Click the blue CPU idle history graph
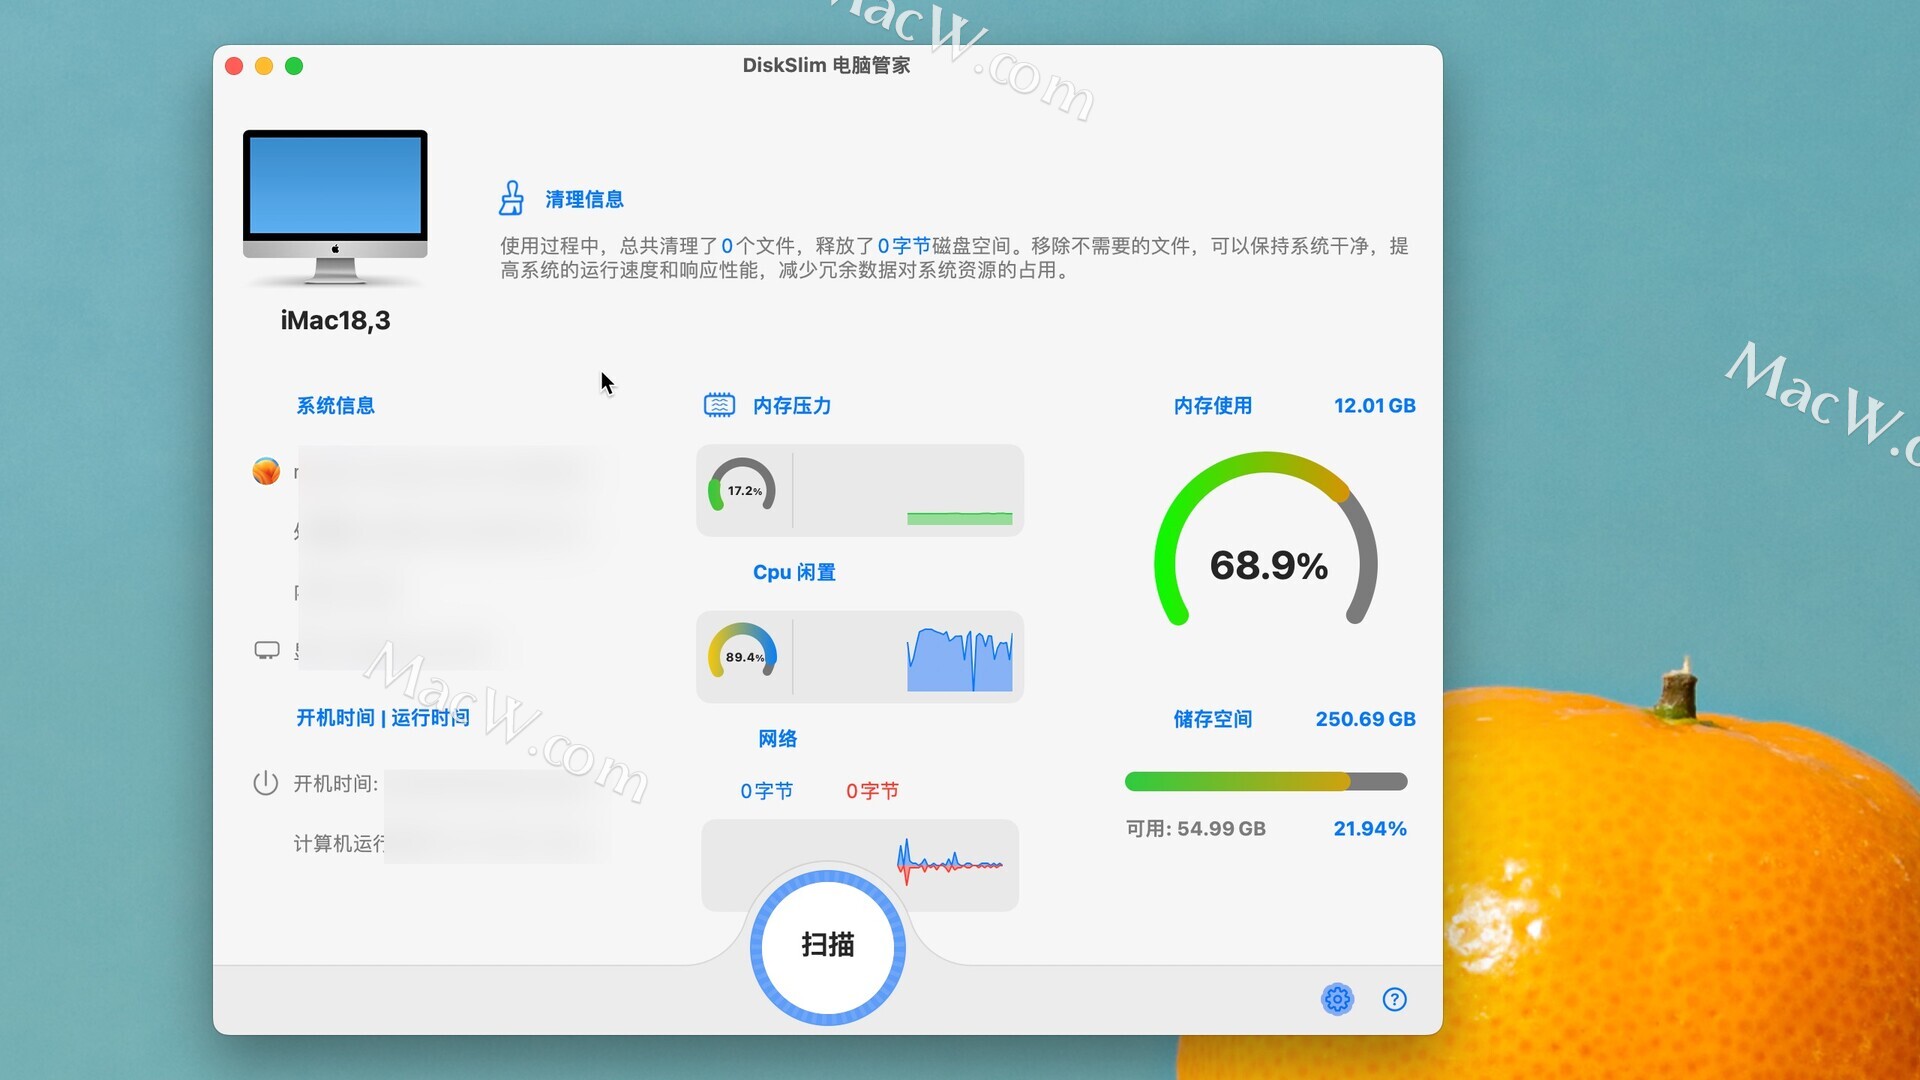Screen dimensions: 1920x1080 [959, 658]
